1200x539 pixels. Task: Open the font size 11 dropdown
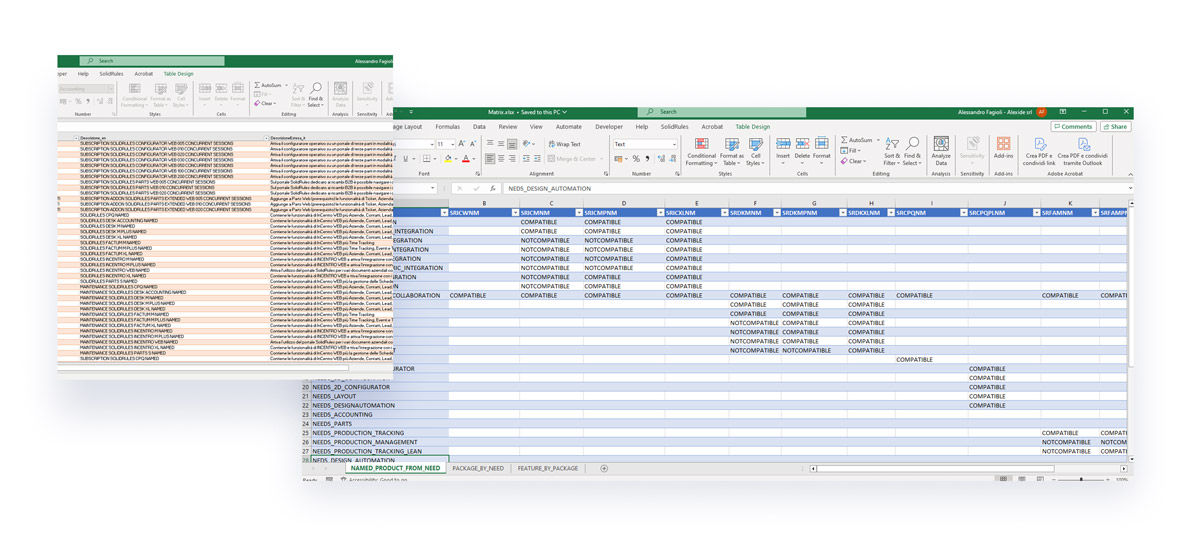452,144
